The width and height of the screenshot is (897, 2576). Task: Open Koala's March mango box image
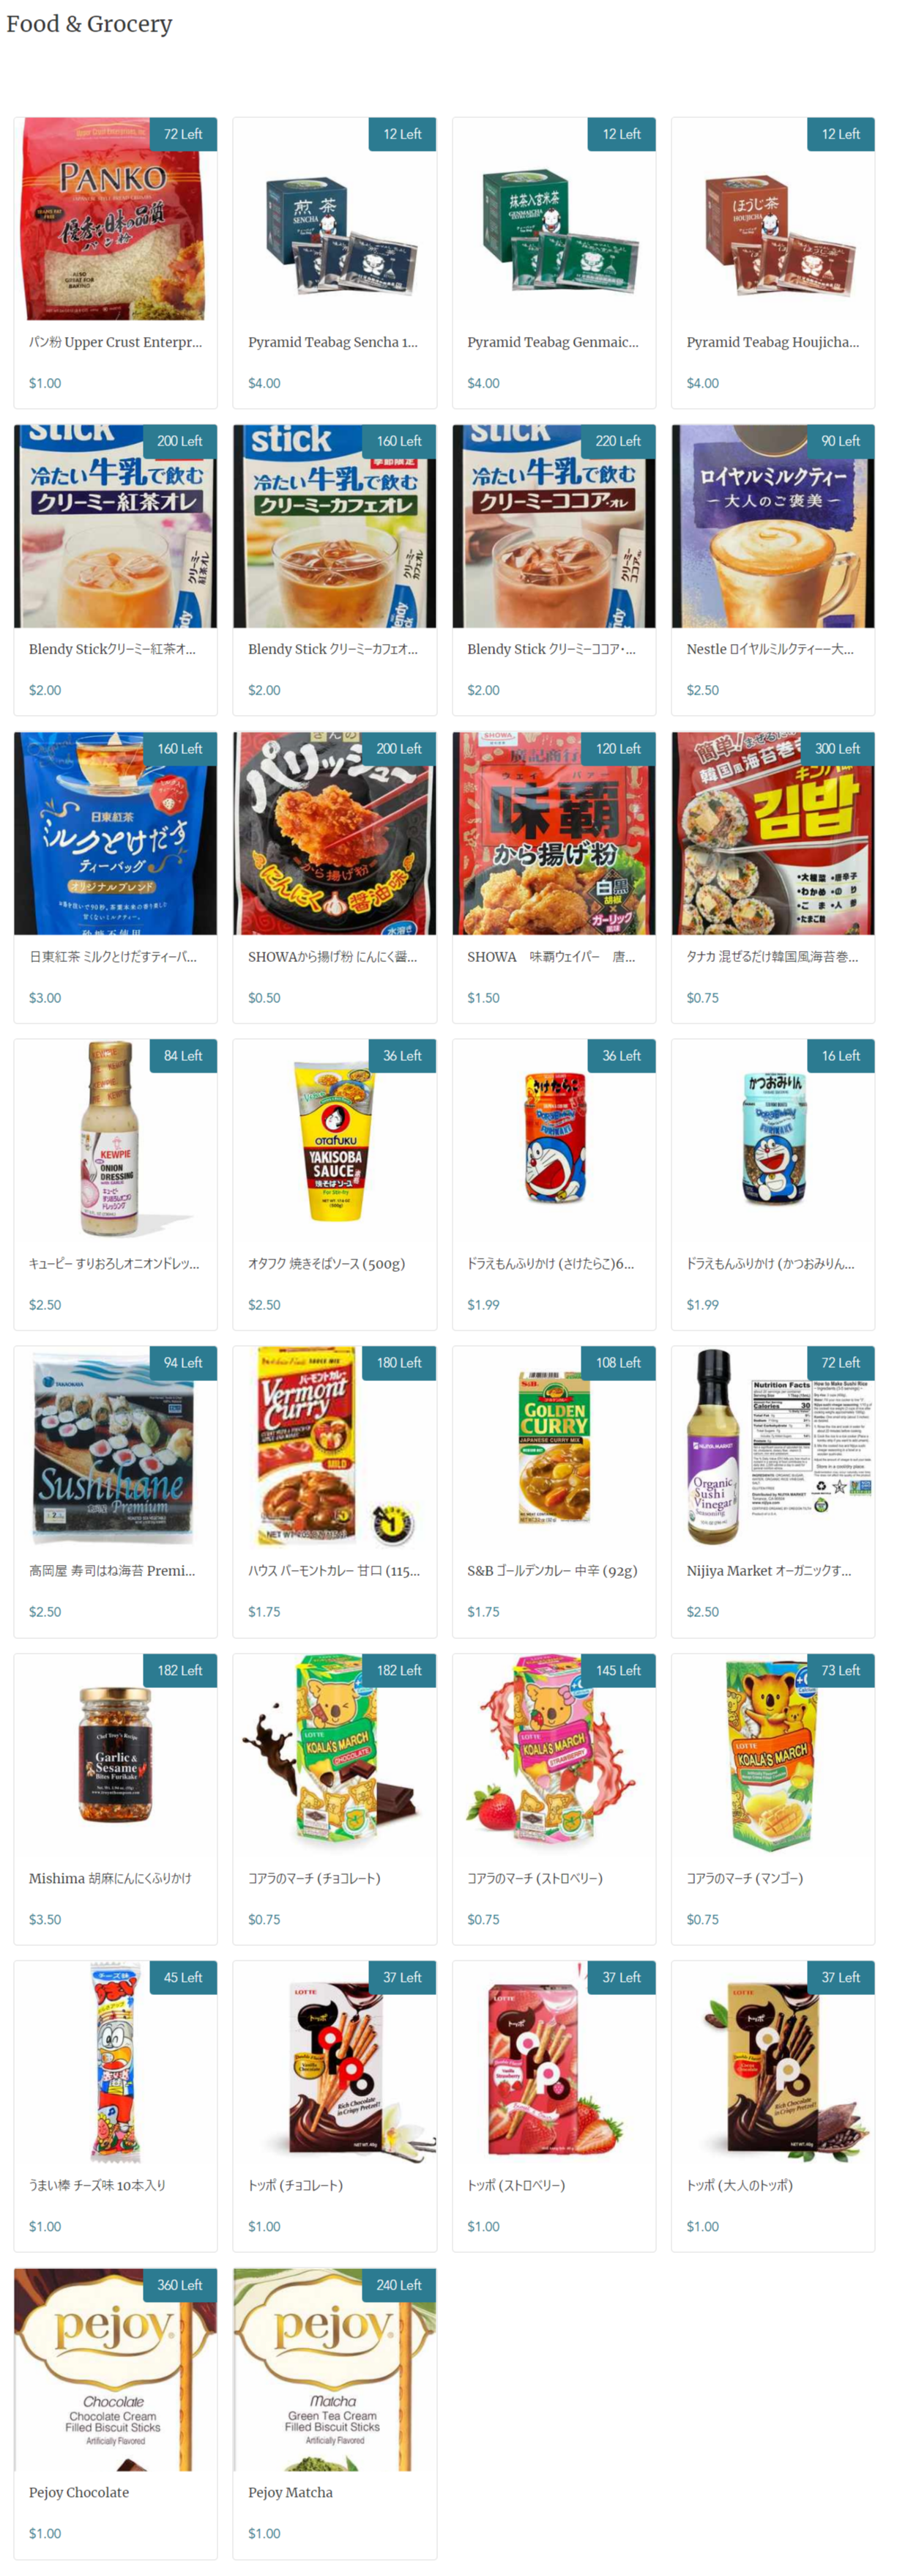pos(772,1754)
